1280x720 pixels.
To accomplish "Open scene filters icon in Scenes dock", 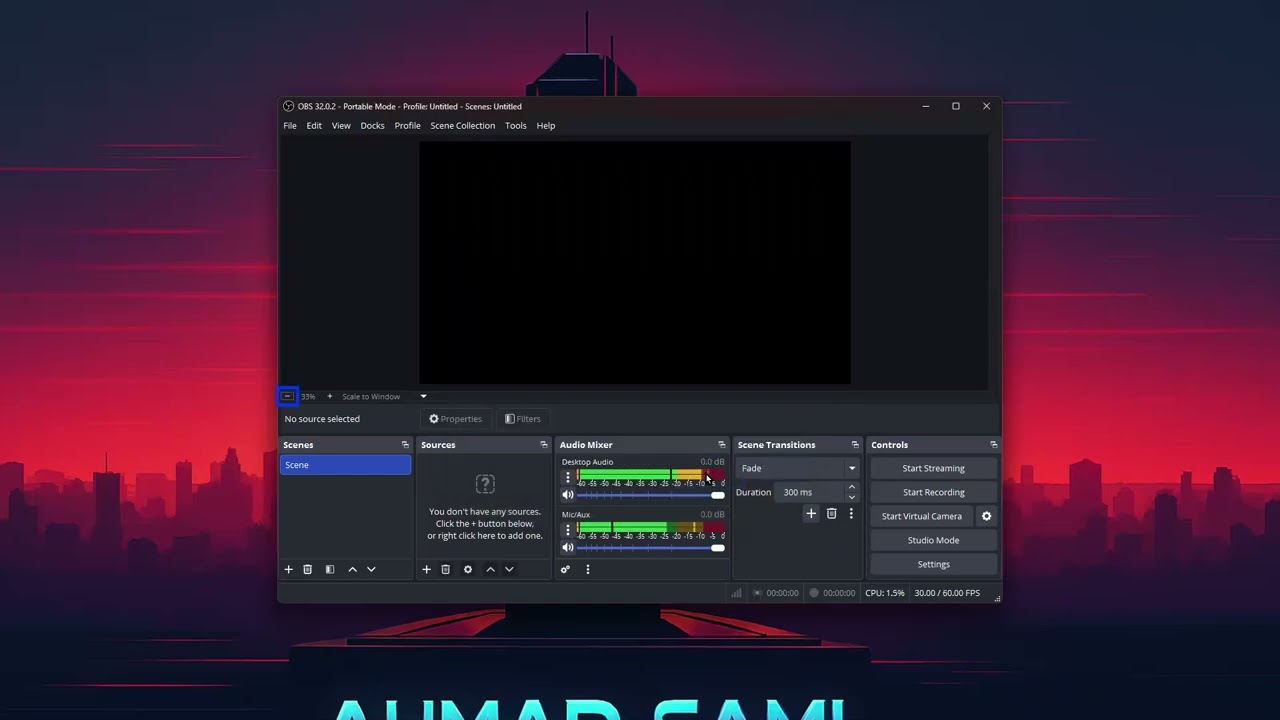I will (329, 569).
